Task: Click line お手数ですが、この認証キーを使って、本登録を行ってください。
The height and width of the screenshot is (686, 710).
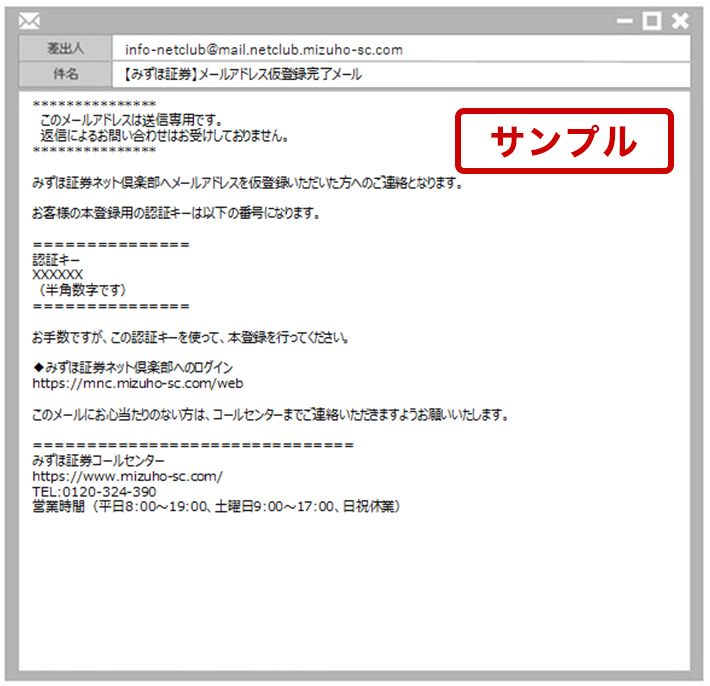Action: tap(190, 337)
